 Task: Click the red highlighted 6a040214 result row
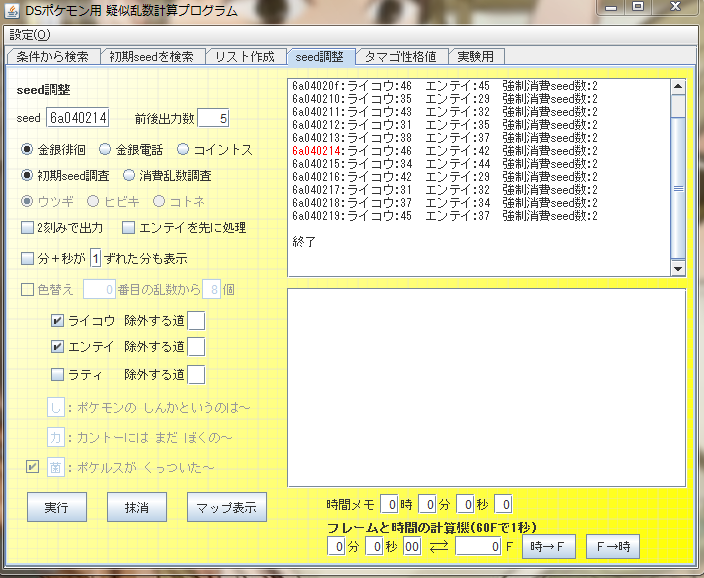[x=444, y=151]
